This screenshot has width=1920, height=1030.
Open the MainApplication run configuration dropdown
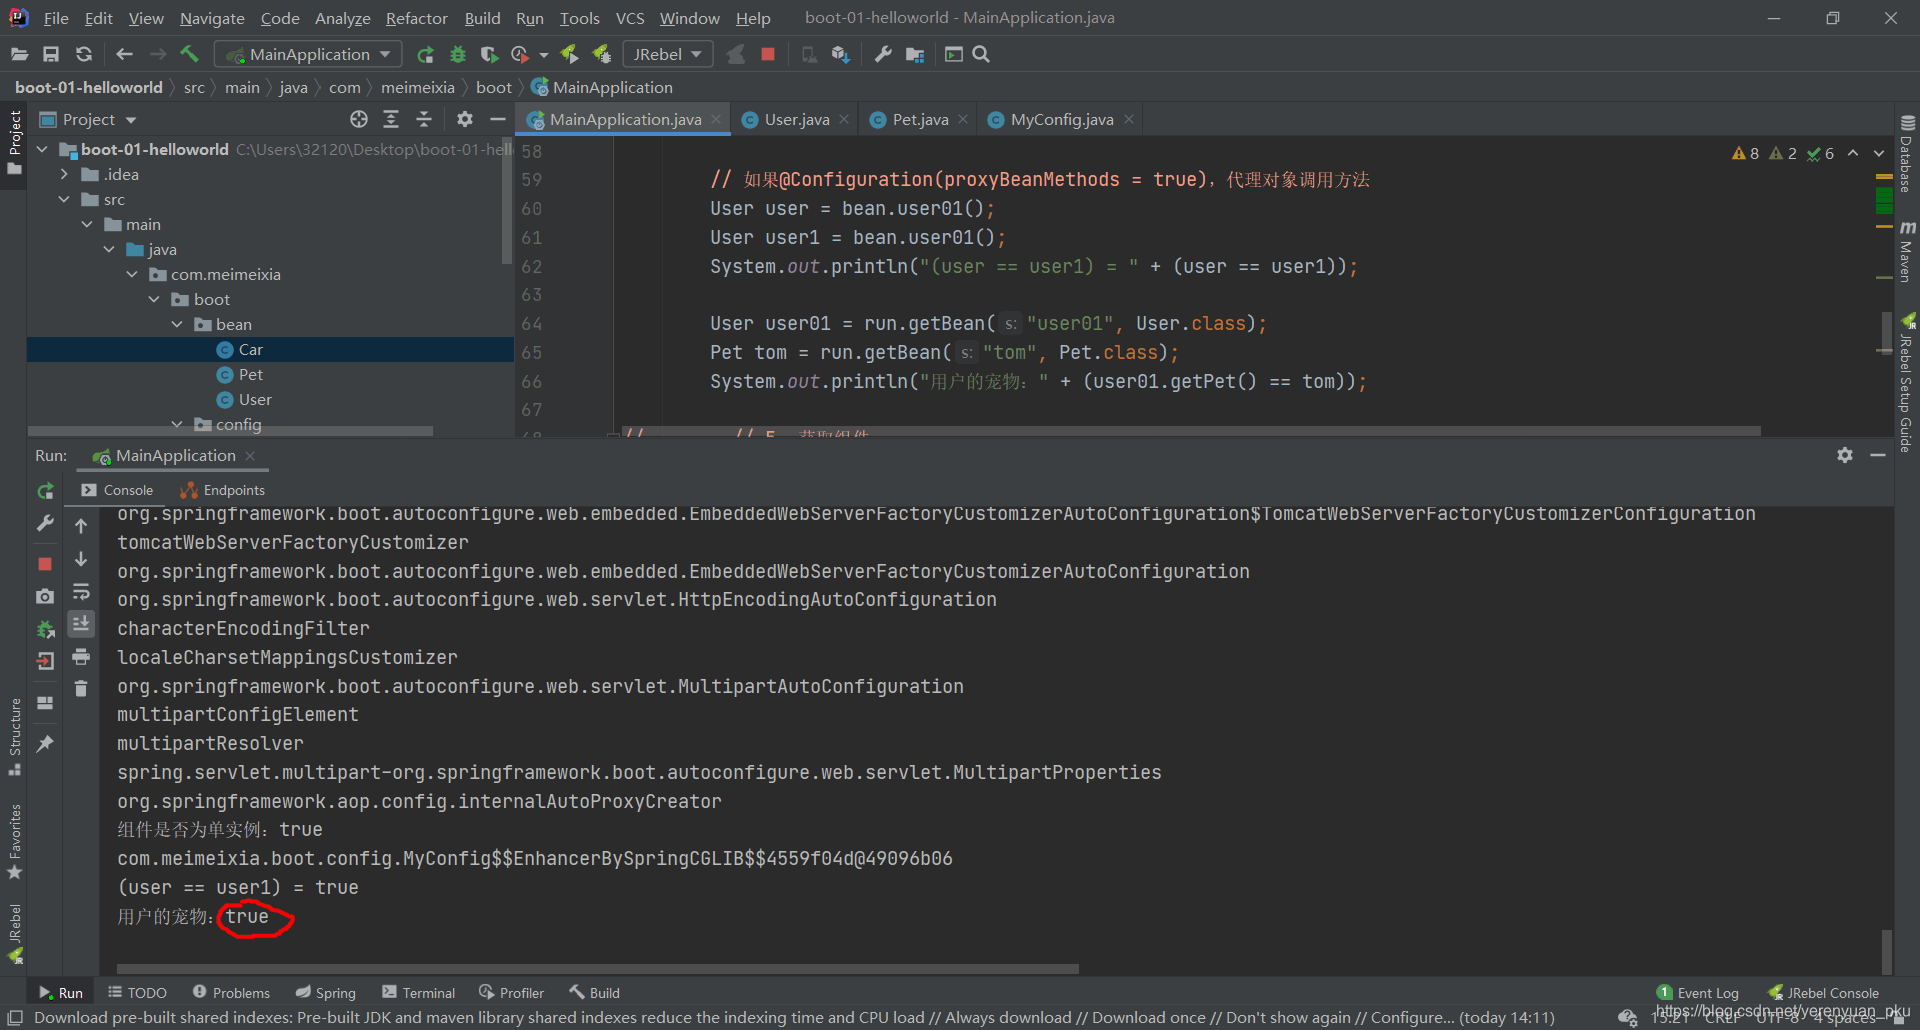[310, 54]
